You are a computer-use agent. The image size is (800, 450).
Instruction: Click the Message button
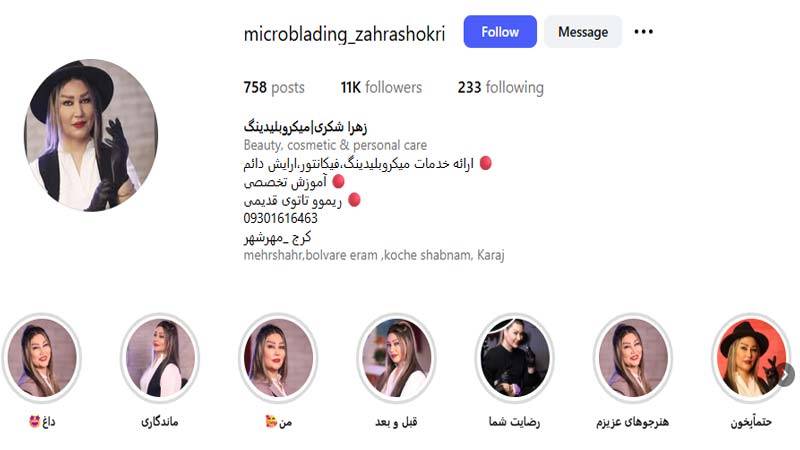[x=583, y=32]
